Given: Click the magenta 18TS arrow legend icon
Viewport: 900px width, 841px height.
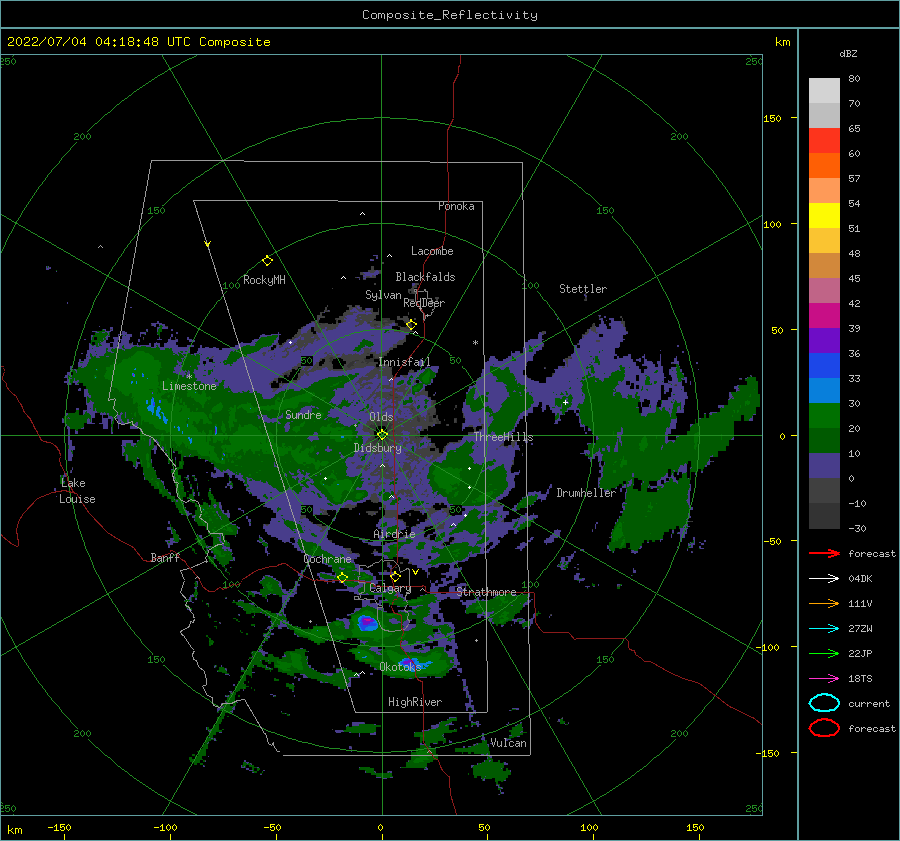Looking at the screenshot, I should point(824,679).
